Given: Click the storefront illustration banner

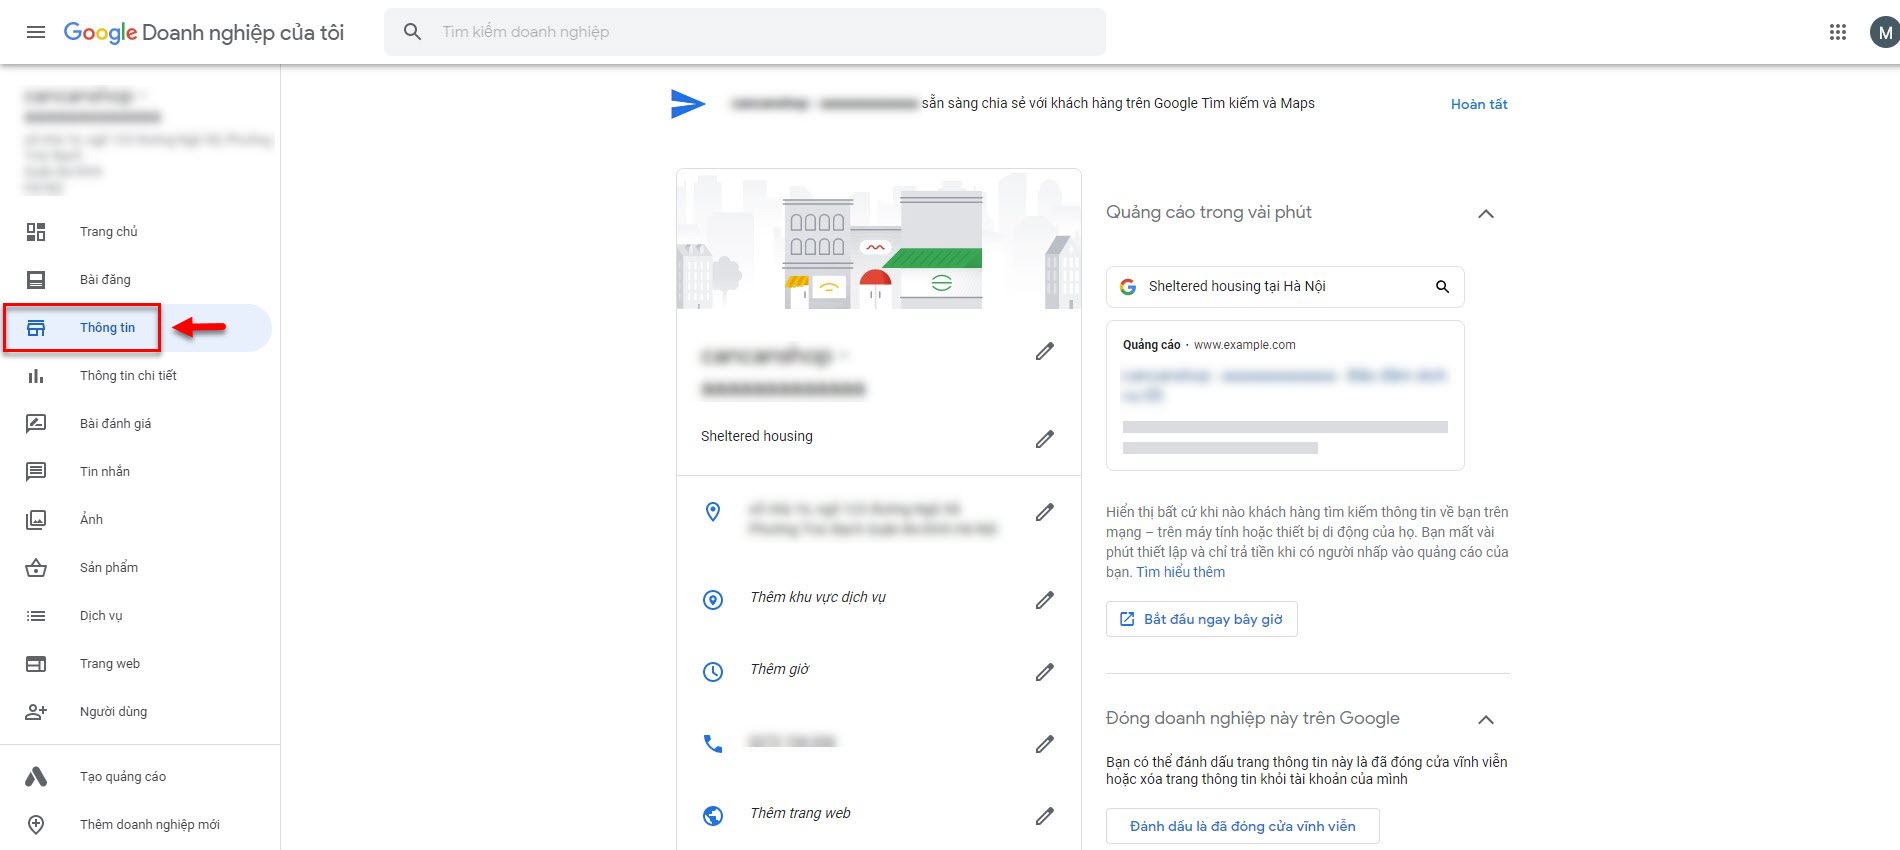Looking at the screenshot, I should [x=879, y=239].
